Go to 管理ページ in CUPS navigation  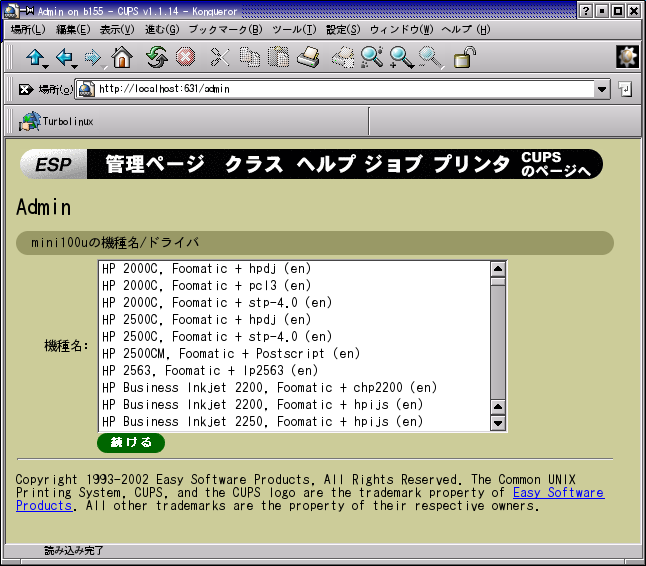pyautogui.click(x=155, y=164)
